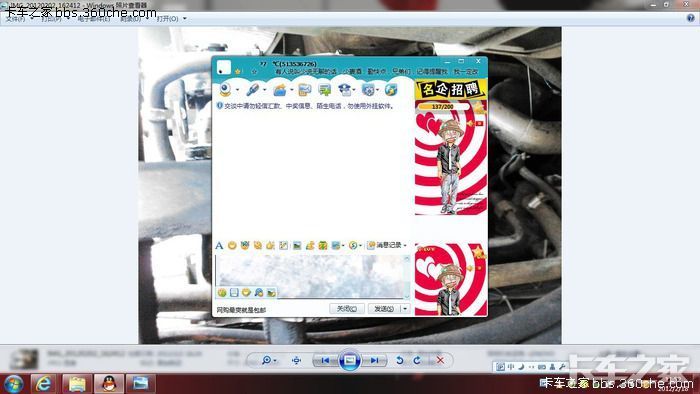Expand the send button options arrow
This screenshot has height=394, width=700.
pos(405,308)
